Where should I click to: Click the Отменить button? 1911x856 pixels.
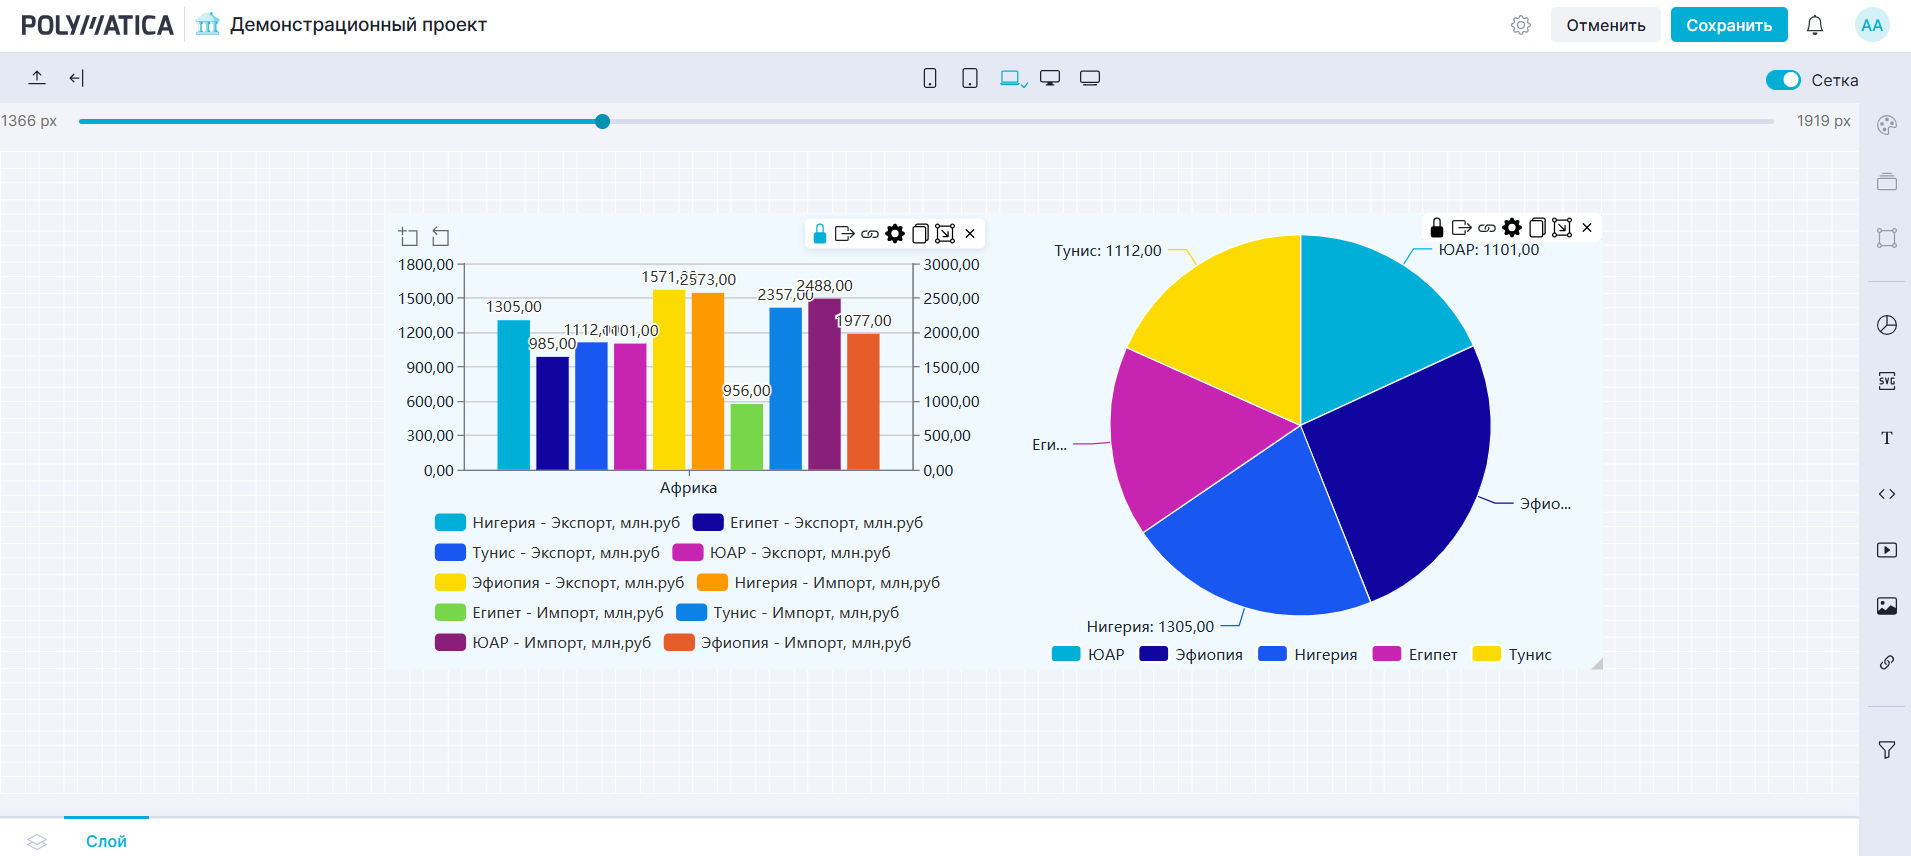(x=1605, y=25)
